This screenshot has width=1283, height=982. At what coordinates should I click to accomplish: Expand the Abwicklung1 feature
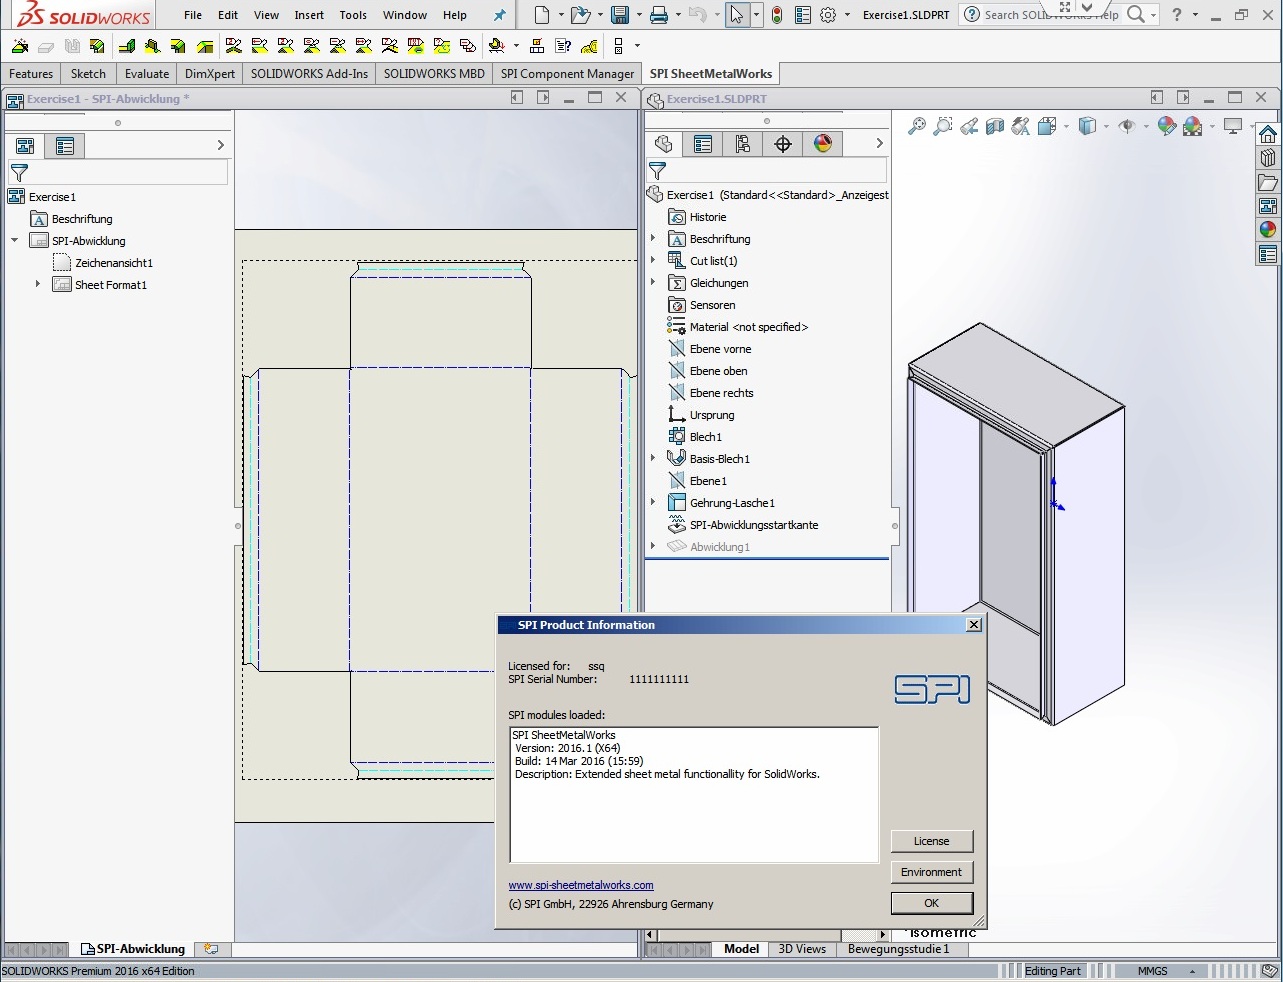coord(653,546)
